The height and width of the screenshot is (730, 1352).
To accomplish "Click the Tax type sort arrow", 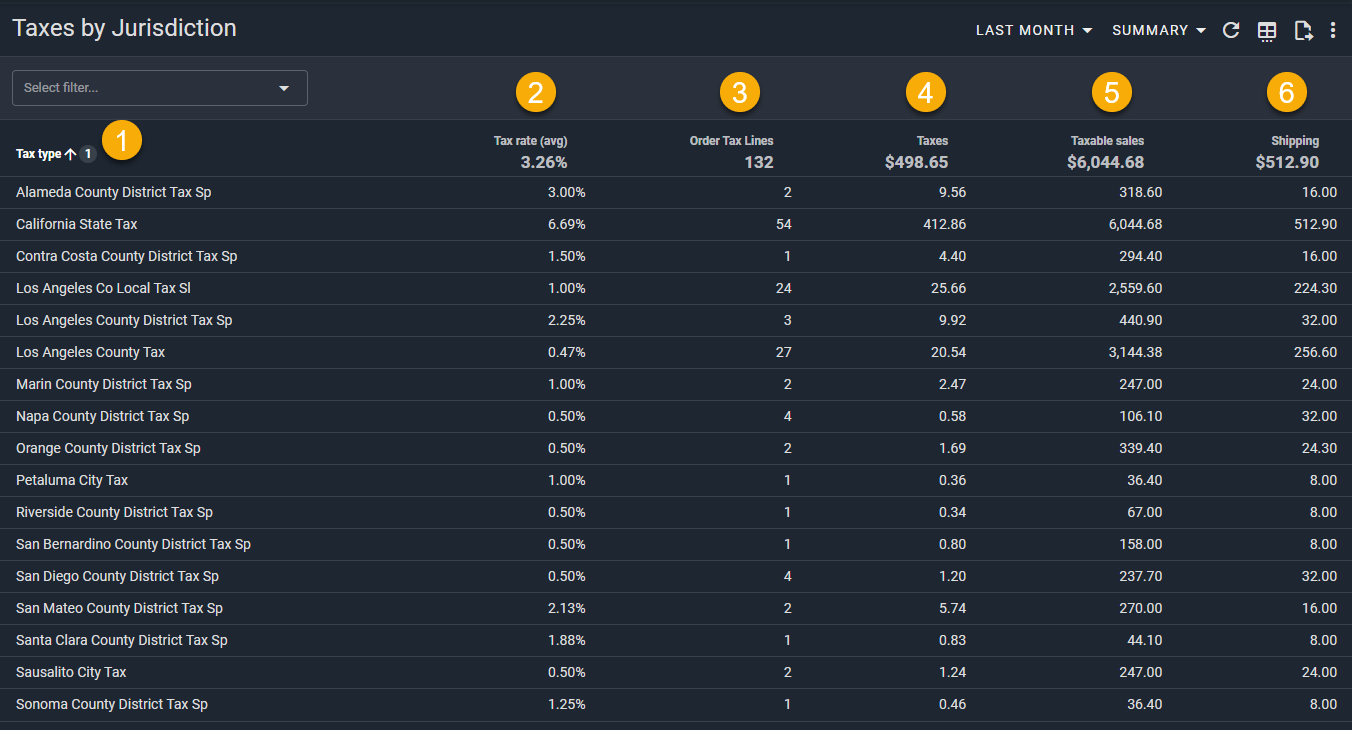I will (70, 154).
